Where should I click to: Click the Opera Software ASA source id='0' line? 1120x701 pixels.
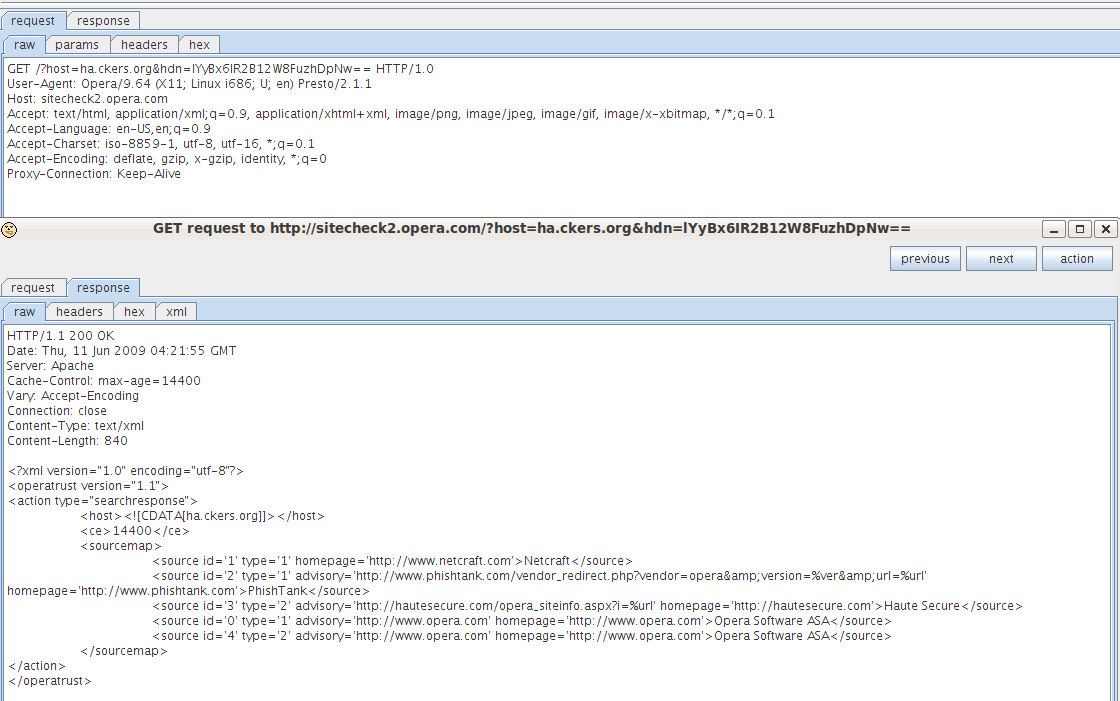point(521,620)
